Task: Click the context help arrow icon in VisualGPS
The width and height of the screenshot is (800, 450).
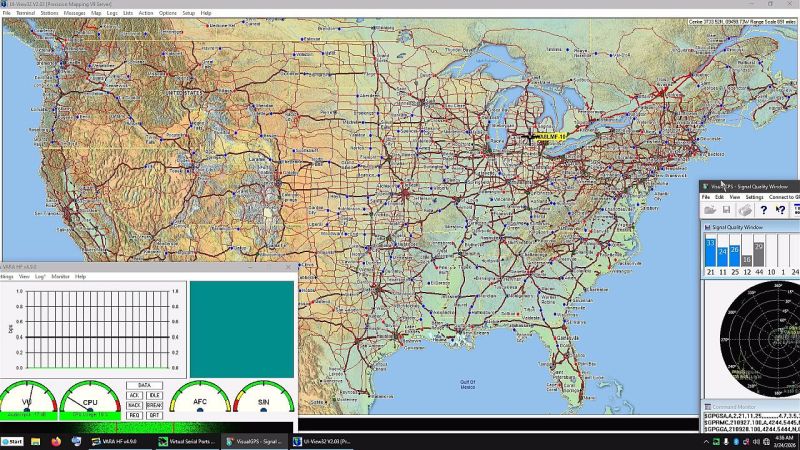Action: pos(781,210)
